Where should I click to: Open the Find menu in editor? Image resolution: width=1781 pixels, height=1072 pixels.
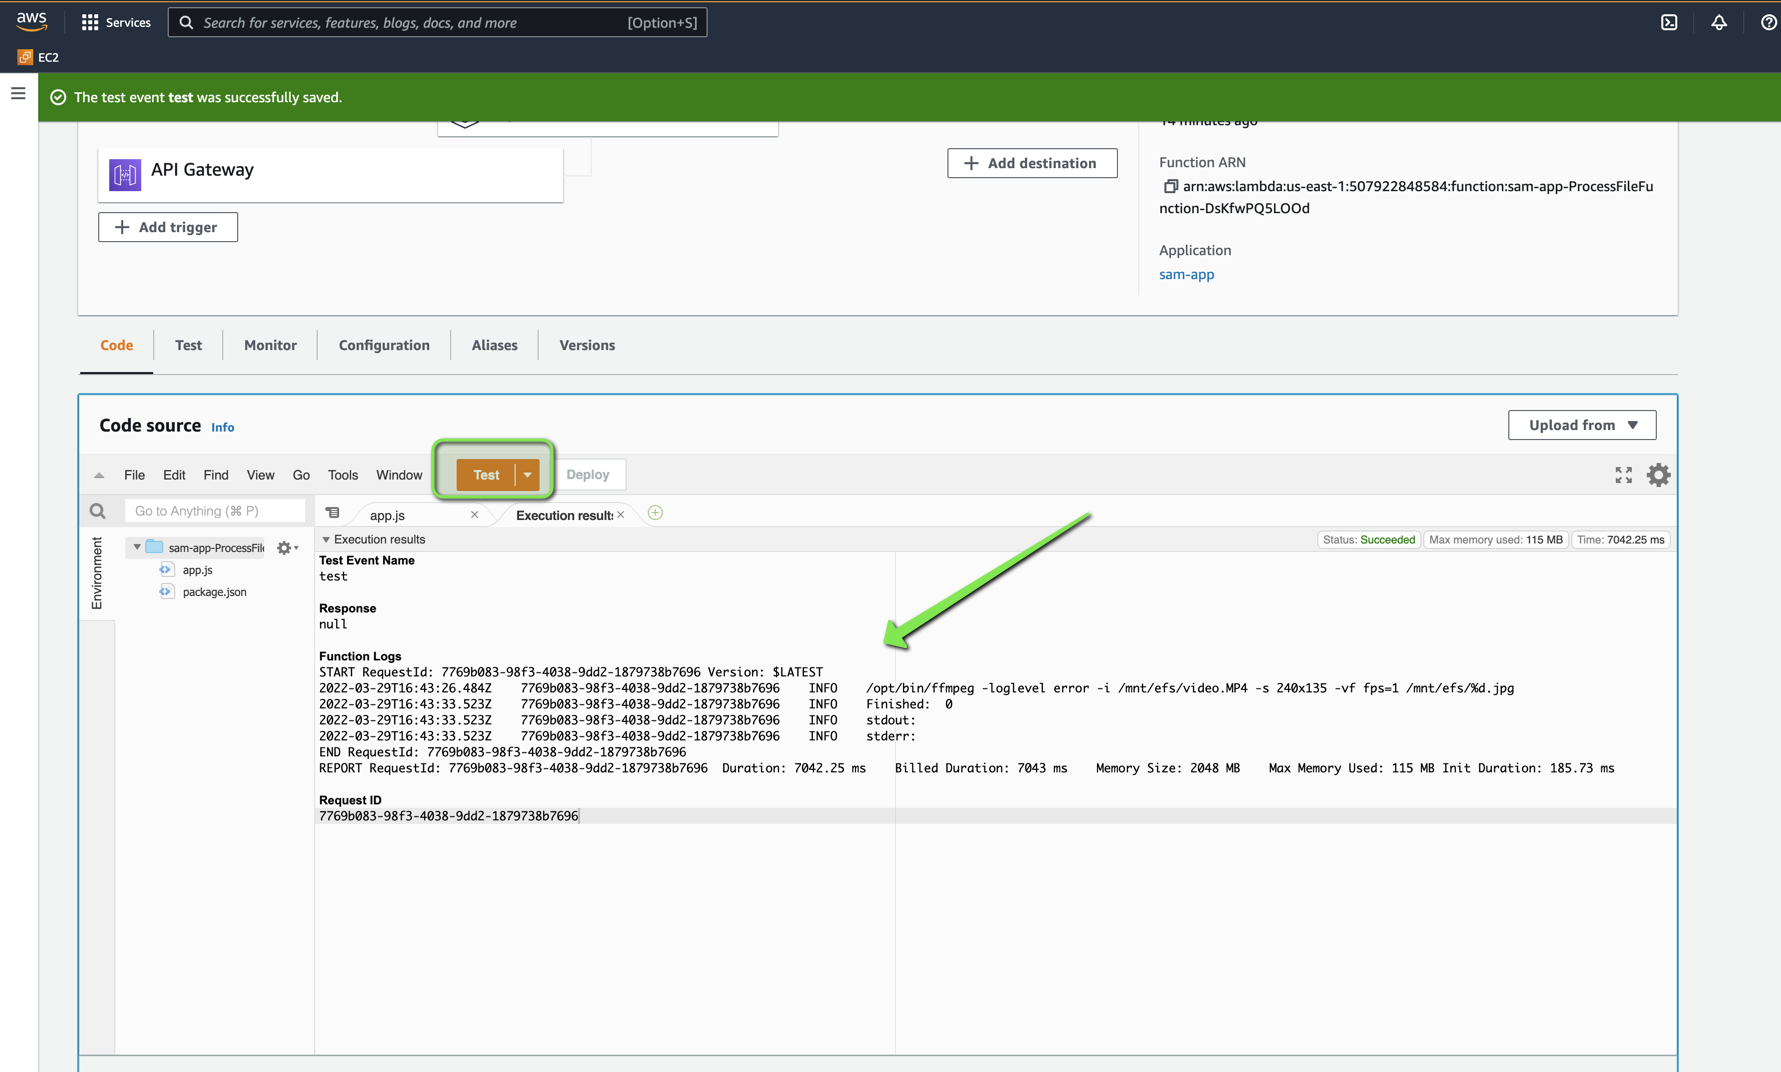[x=216, y=475]
